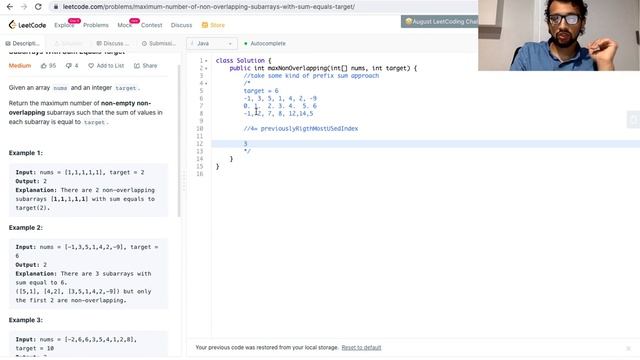This screenshot has height=360, width=640.
Task: Toggle the Autocomplete option
Action: [264, 43]
